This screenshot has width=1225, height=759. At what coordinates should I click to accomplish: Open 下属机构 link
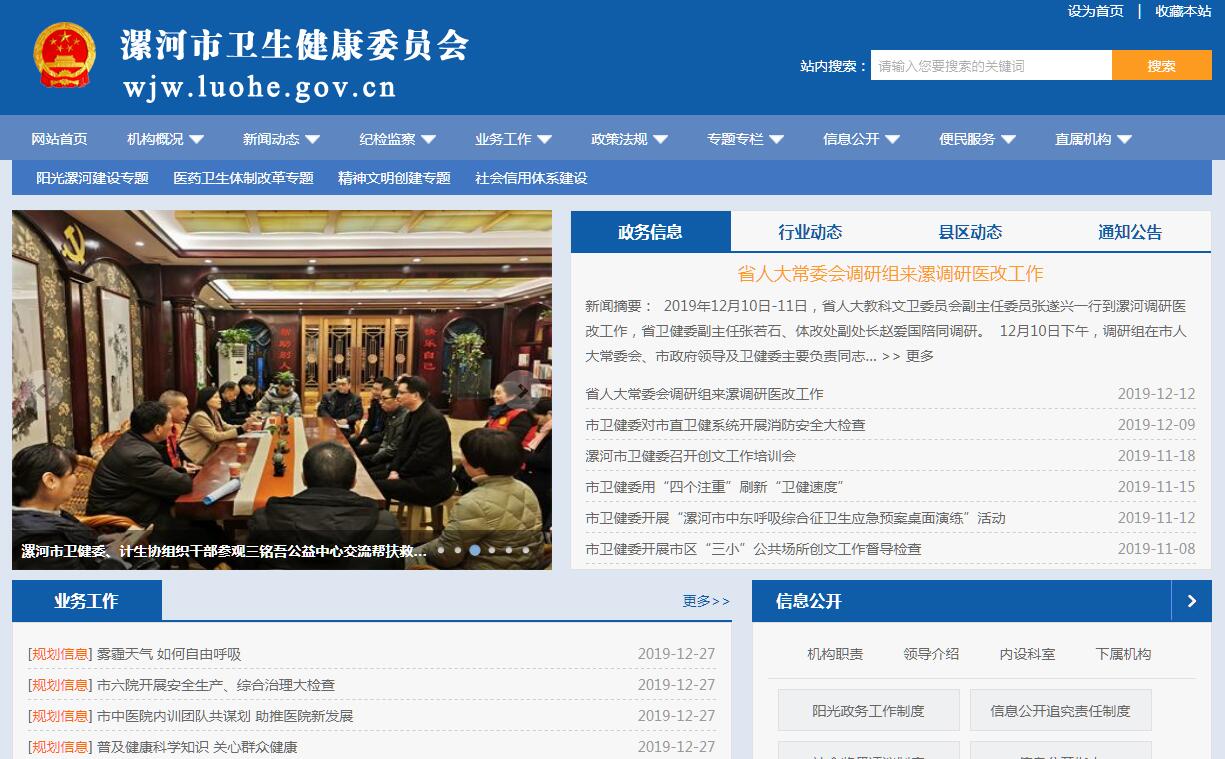pos(1123,654)
